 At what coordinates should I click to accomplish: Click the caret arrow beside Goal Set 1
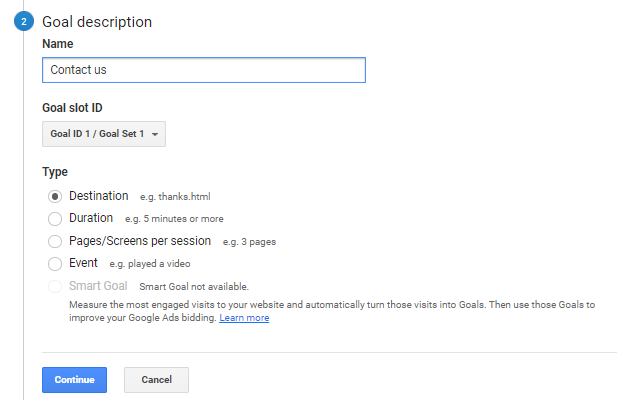(x=156, y=134)
